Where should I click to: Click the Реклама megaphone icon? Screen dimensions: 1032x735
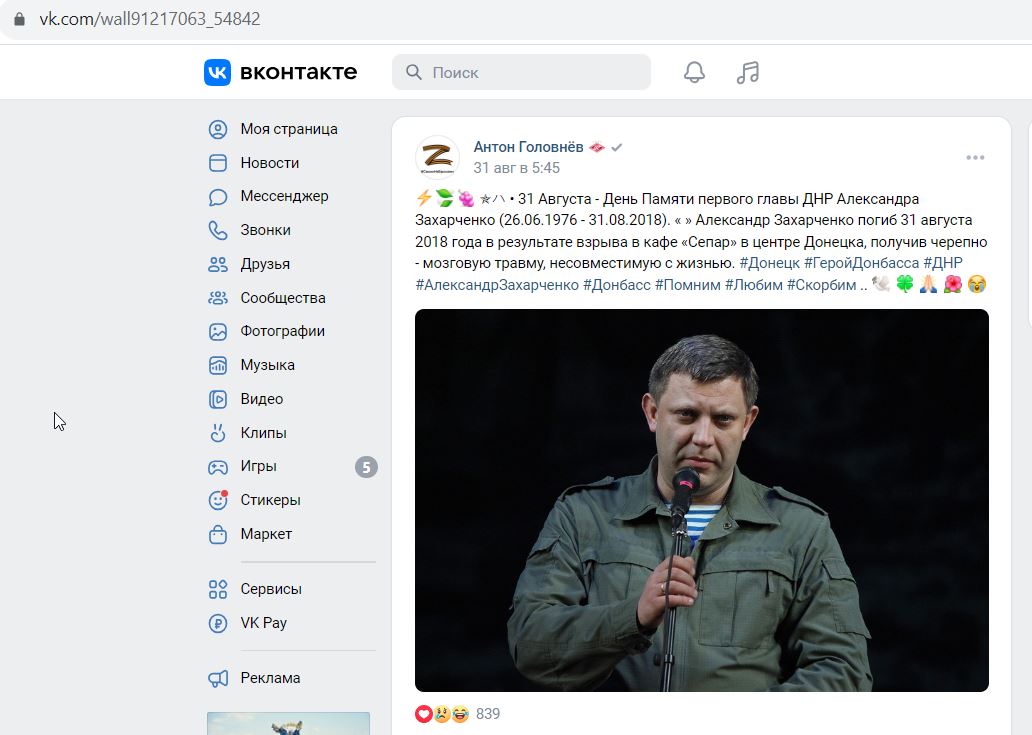pos(218,678)
